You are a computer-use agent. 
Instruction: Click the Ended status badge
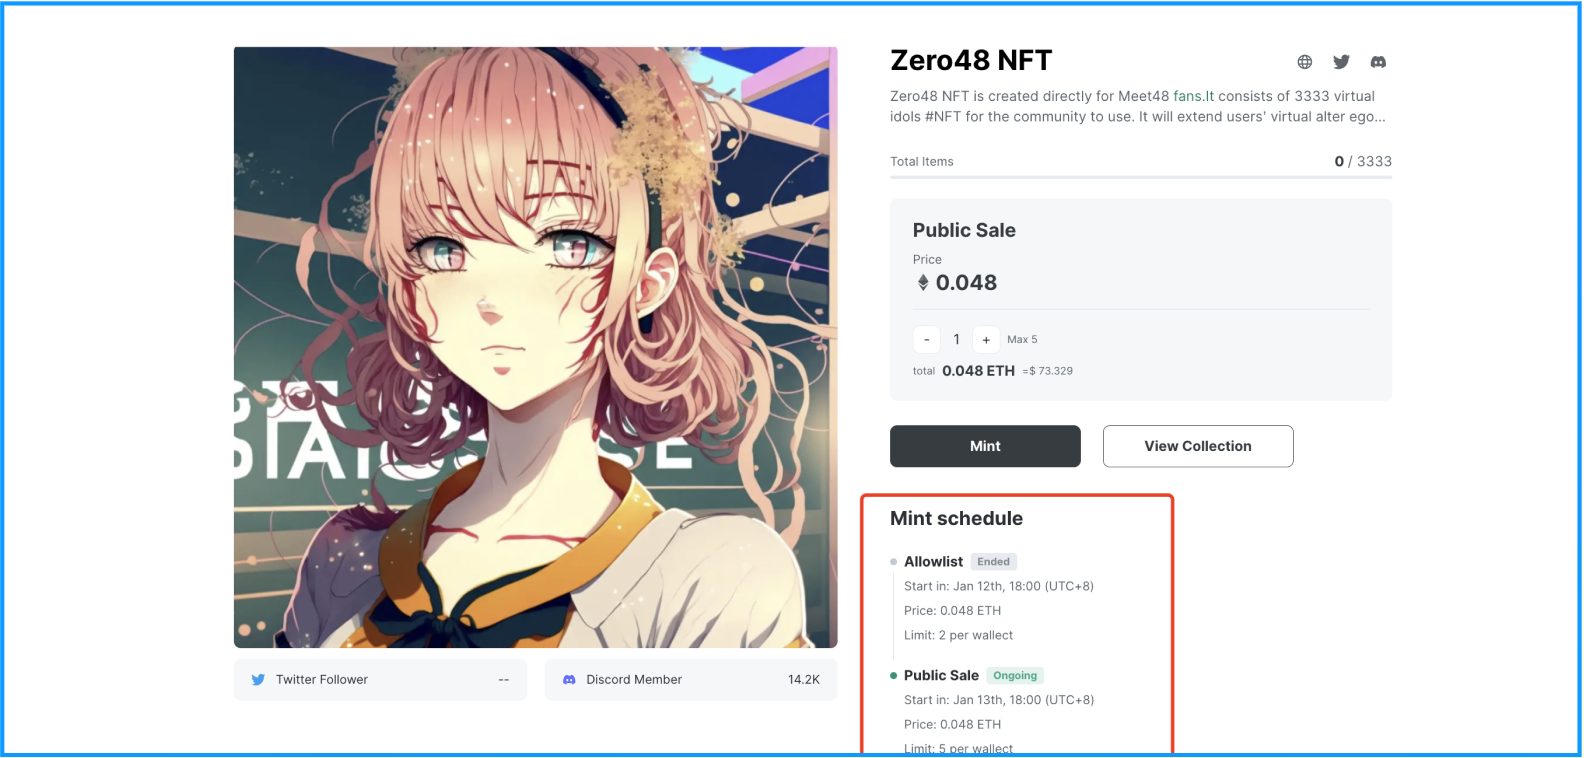coord(993,562)
